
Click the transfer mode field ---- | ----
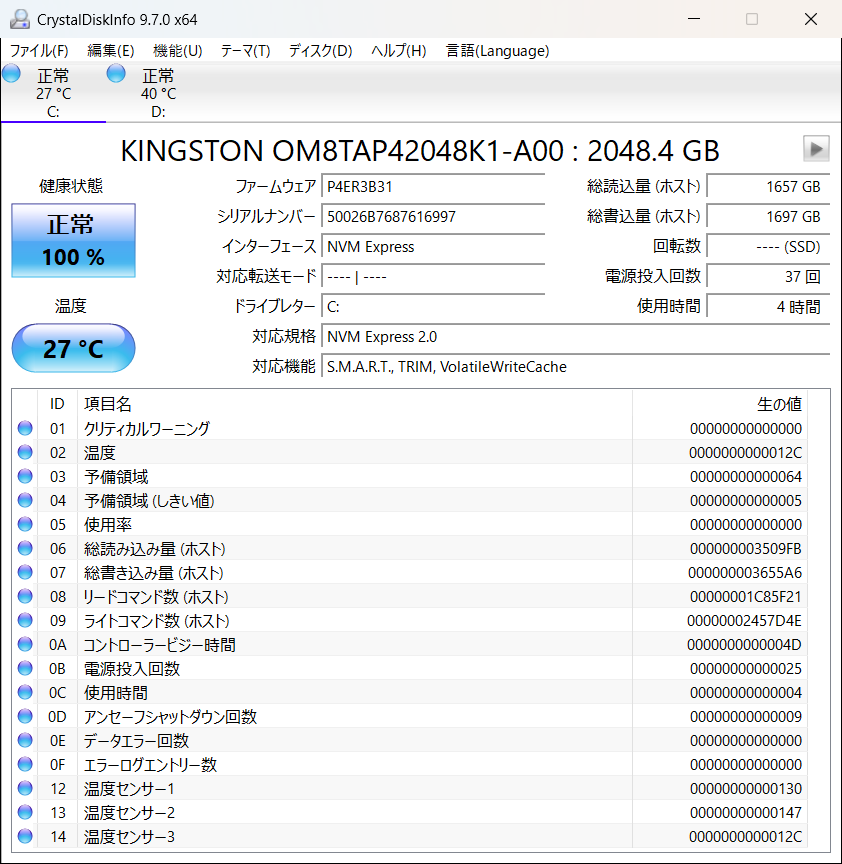pos(433,276)
